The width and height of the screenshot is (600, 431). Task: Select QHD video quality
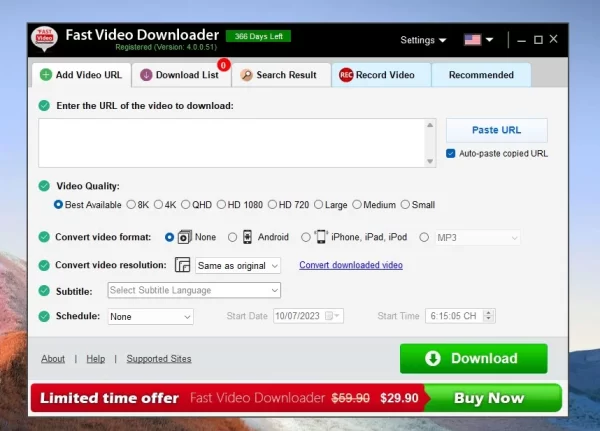[x=186, y=205]
